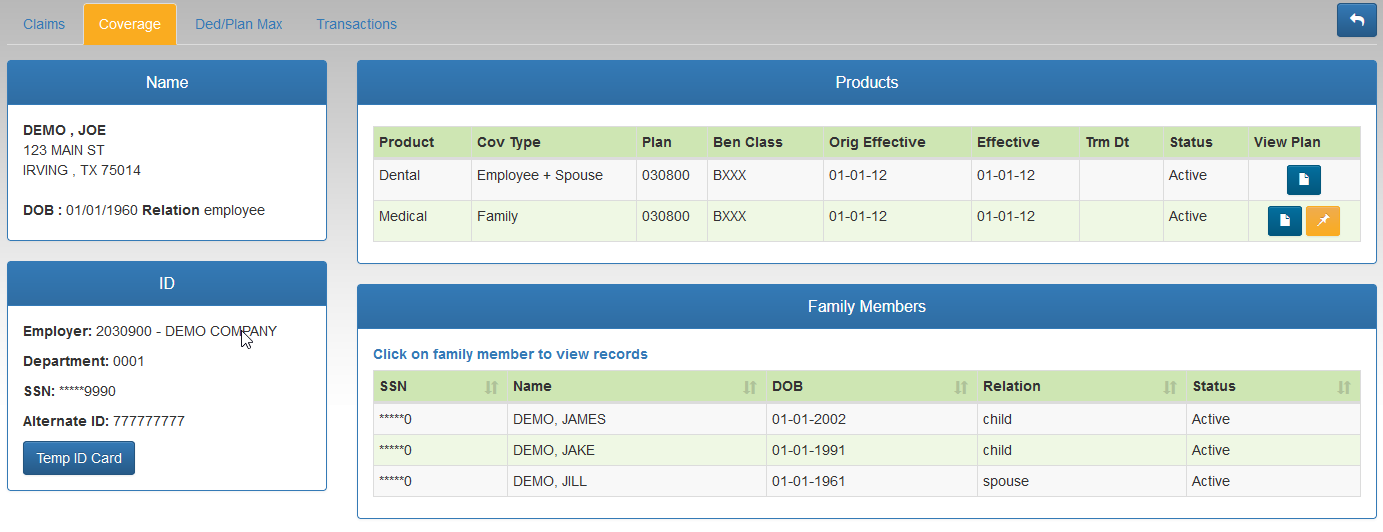This screenshot has height=532, width=1383.
Task: Click the DOB 01-01-1991 cell
Action: click(872, 450)
